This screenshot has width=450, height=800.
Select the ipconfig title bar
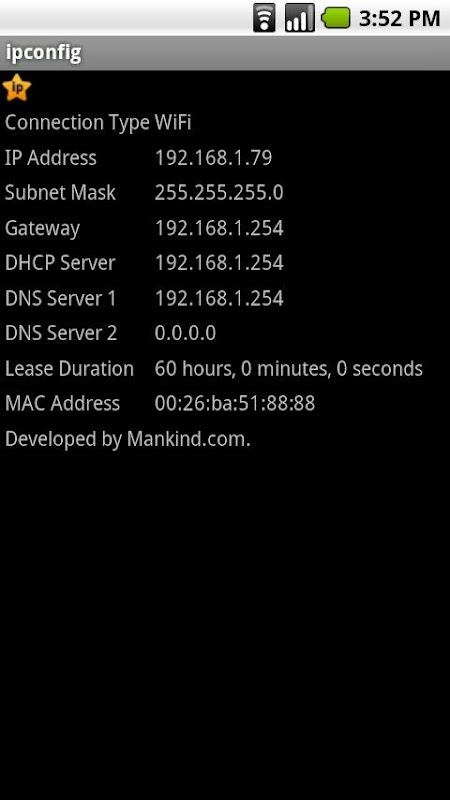click(225, 53)
